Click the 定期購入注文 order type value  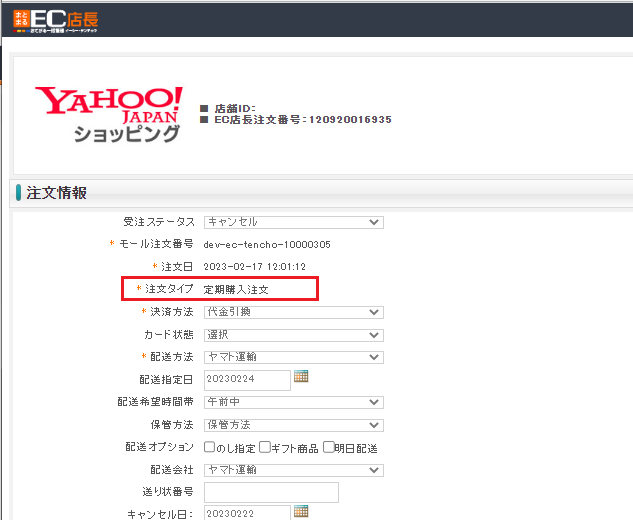pos(243,289)
